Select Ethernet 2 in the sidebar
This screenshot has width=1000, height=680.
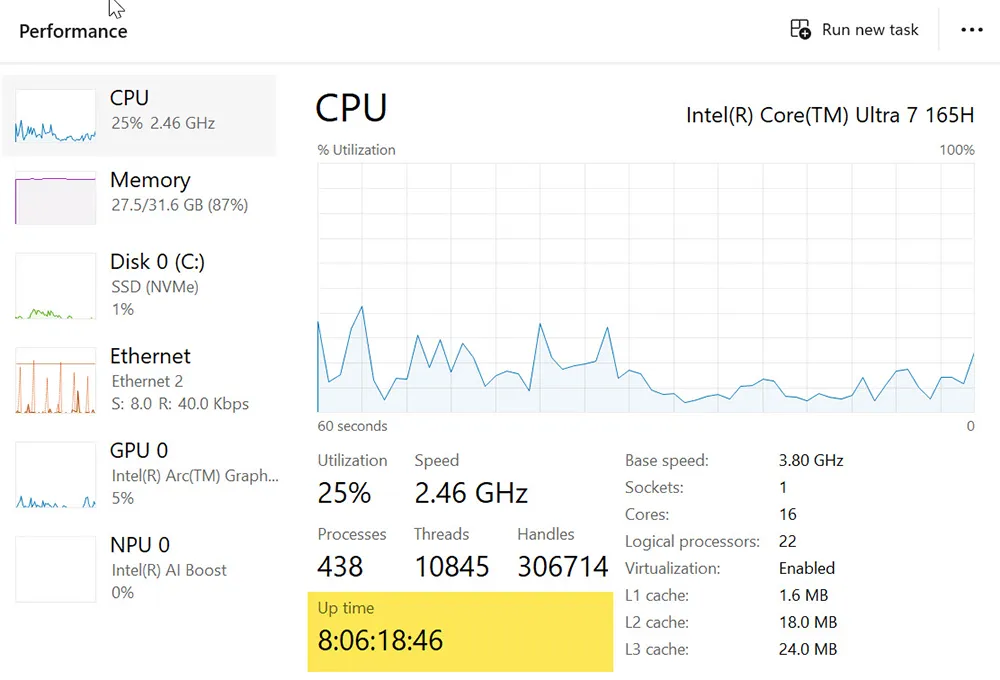click(150, 380)
